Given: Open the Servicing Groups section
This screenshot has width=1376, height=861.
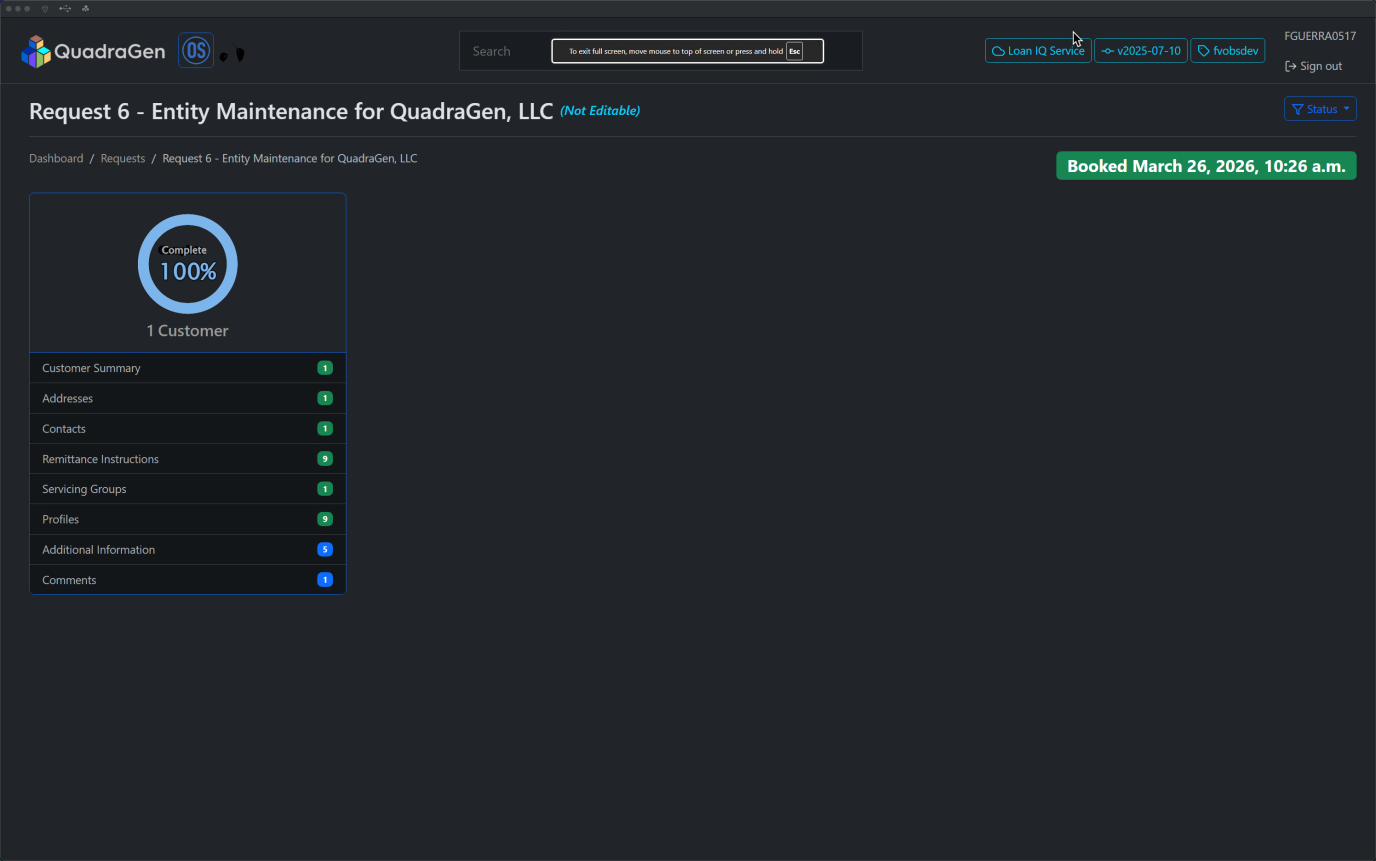Looking at the screenshot, I should 188,489.
